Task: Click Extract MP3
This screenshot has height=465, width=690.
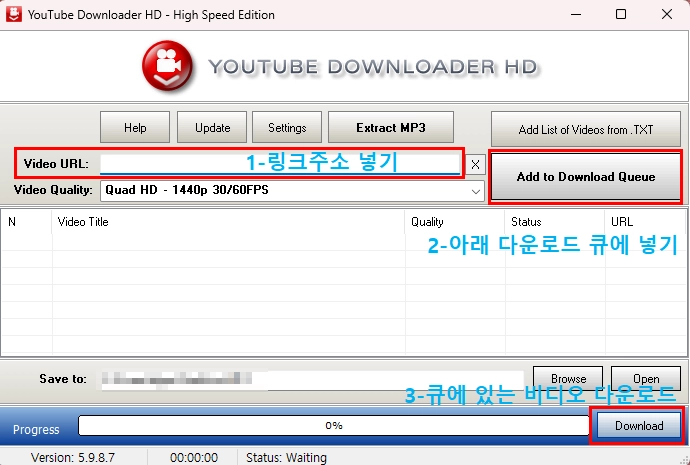Action: [x=391, y=128]
